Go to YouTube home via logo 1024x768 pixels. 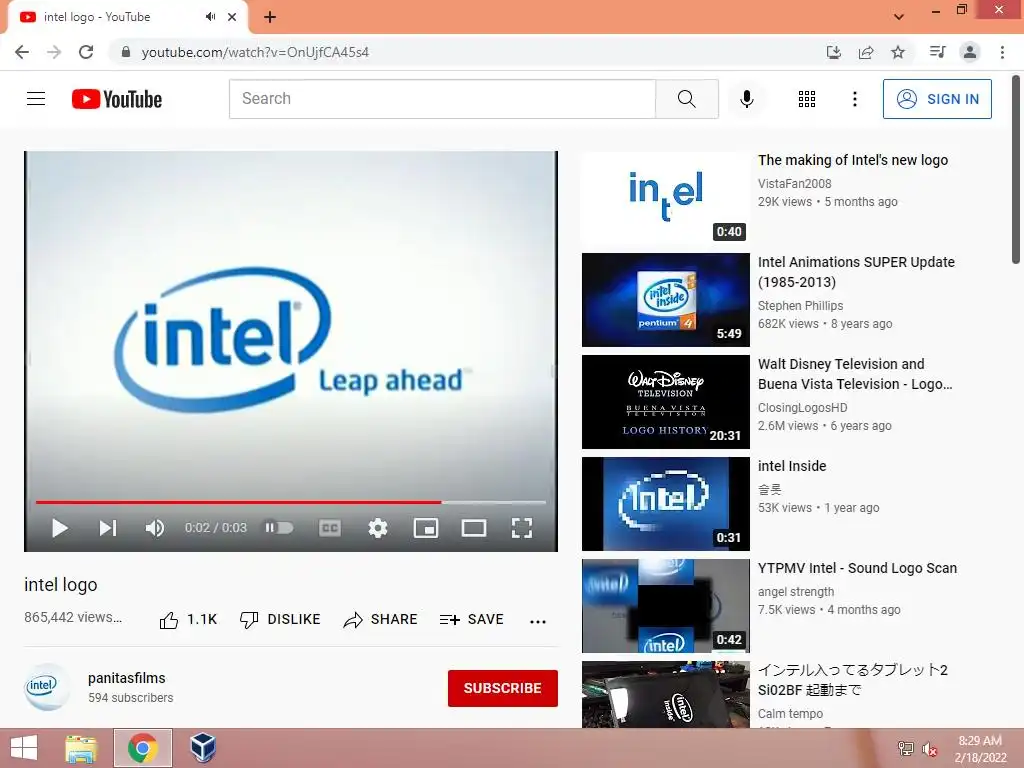[x=117, y=99]
